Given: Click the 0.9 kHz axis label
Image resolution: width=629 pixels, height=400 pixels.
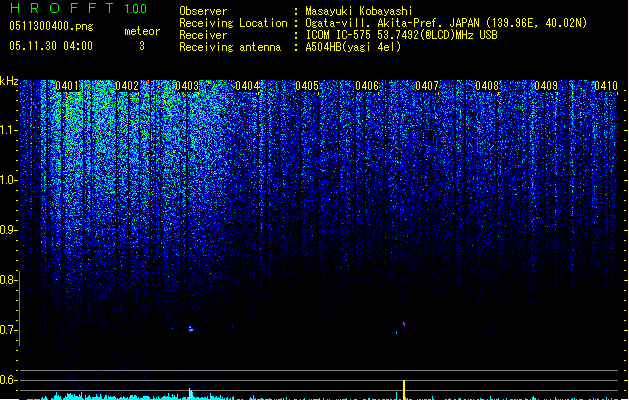Looking at the screenshot, I should pyautogui.click(x=8, y=230).
